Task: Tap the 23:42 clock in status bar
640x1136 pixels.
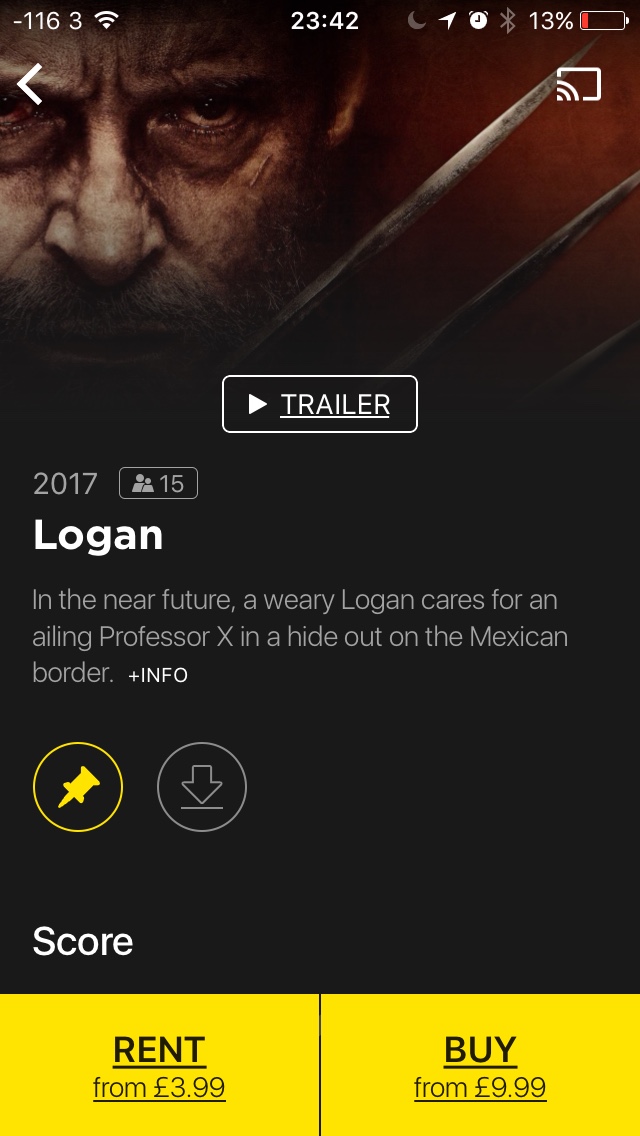Action: tap(325, 20)
